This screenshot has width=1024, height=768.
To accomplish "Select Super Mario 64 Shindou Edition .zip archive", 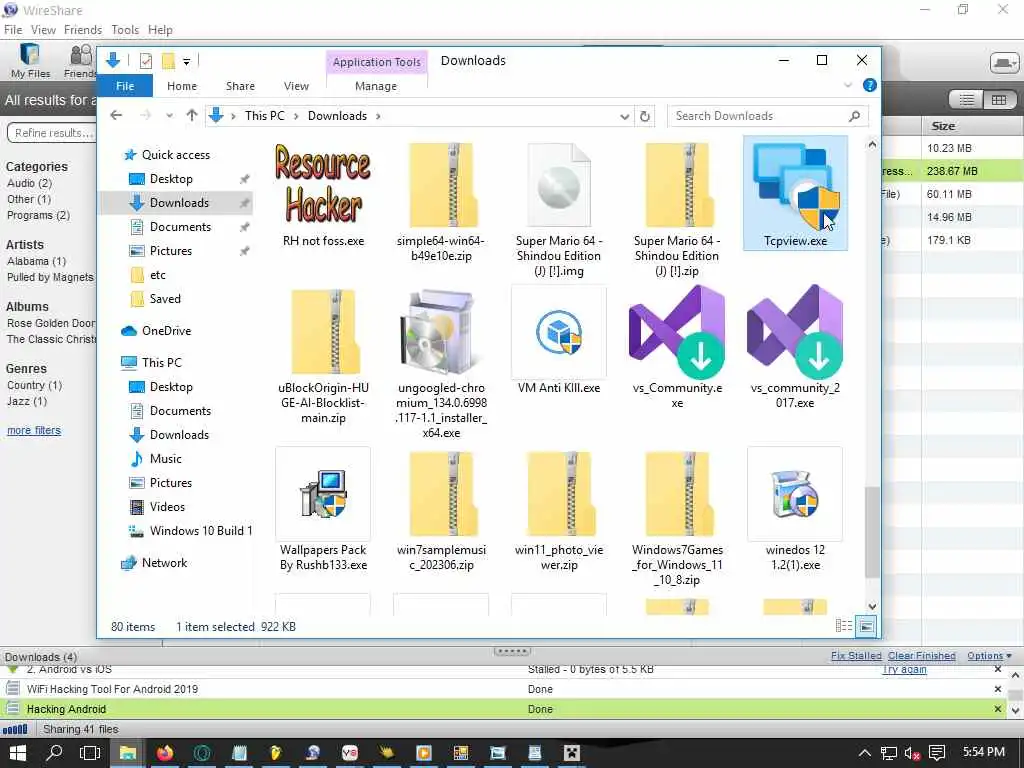I will coord(677,209).
